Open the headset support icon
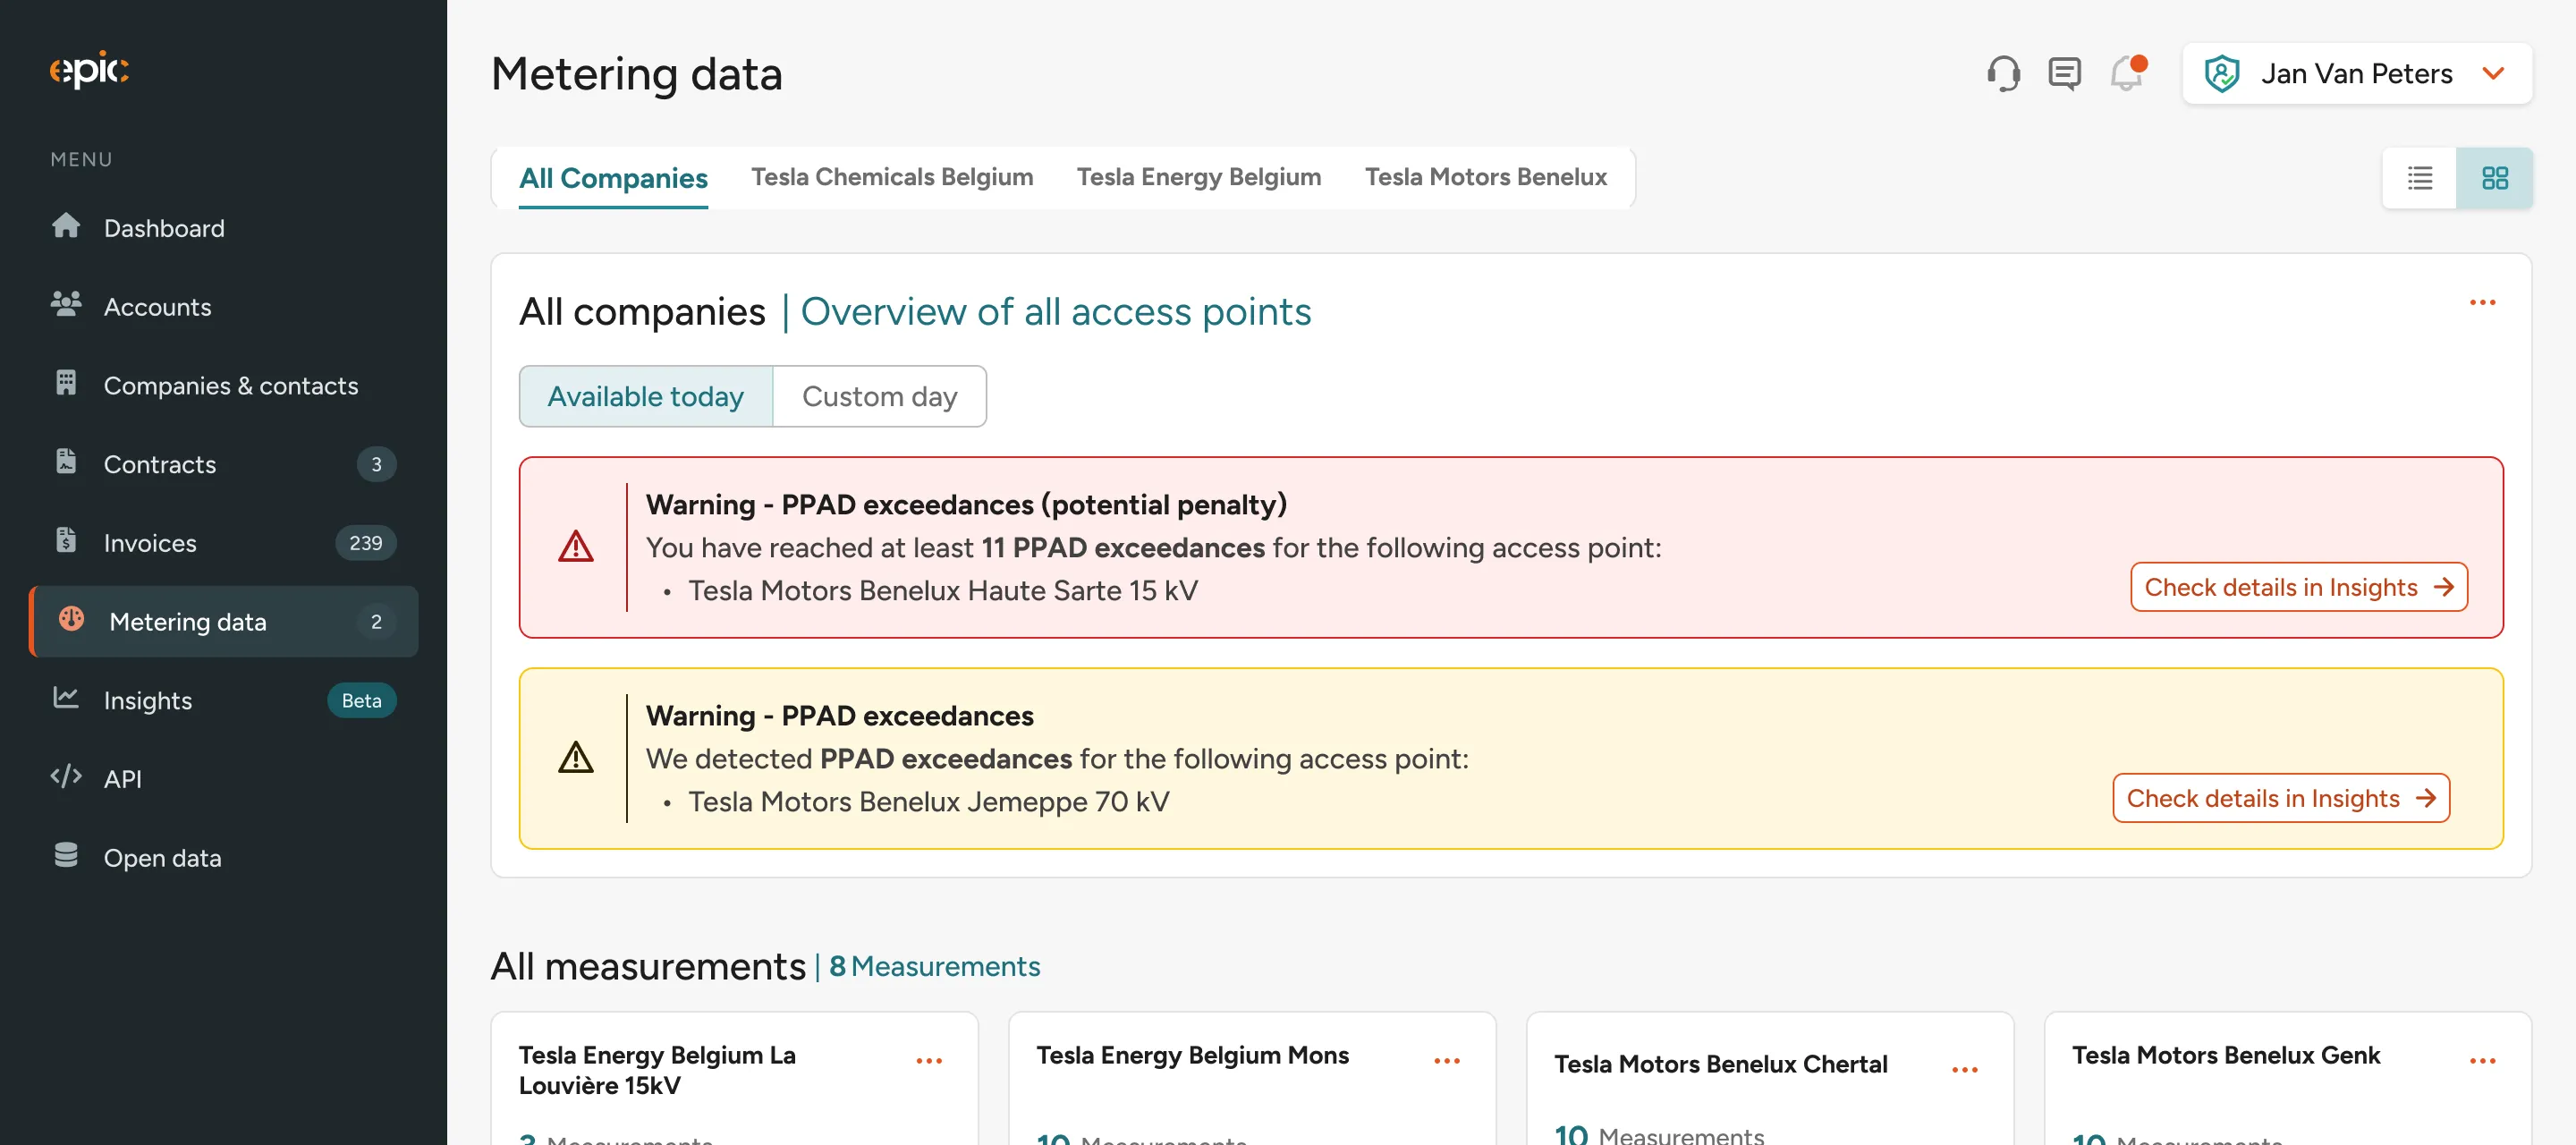This screenshot has height=1145, width=2576. click(2003, 73)
